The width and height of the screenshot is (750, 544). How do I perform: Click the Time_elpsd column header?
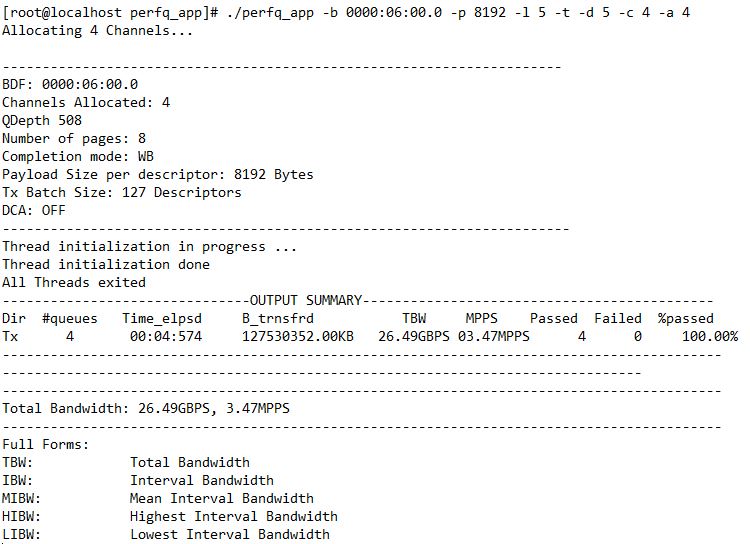pos(162,318)
